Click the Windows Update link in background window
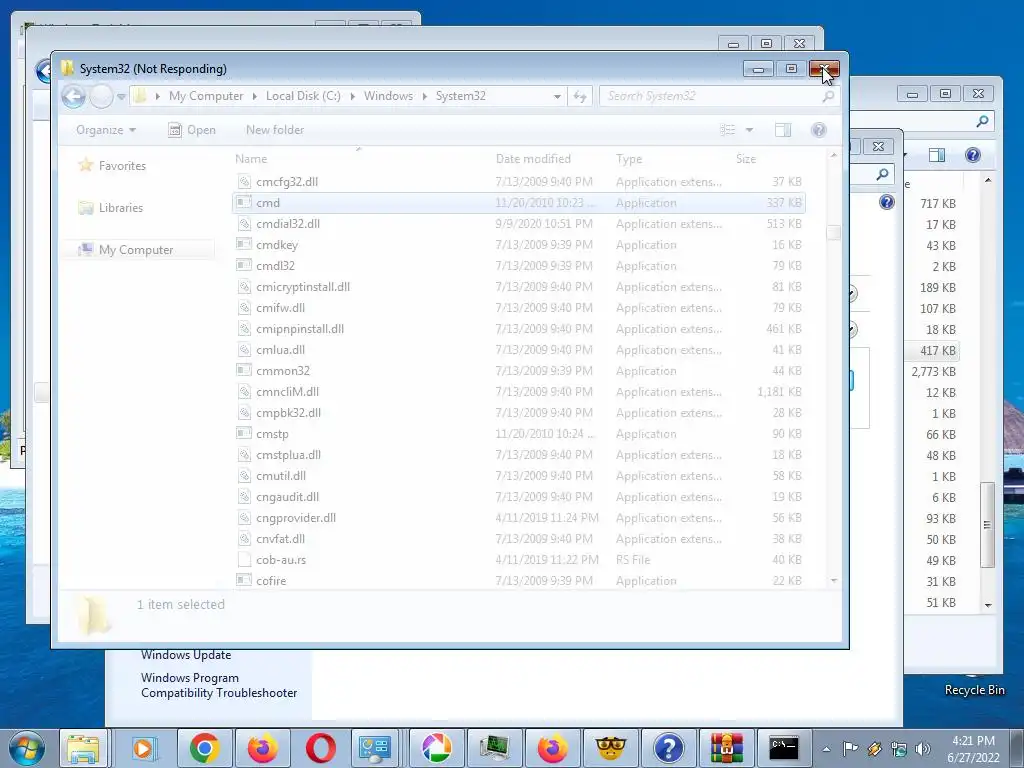This screenshot has width=1024, height=768. tap(185, 655)
